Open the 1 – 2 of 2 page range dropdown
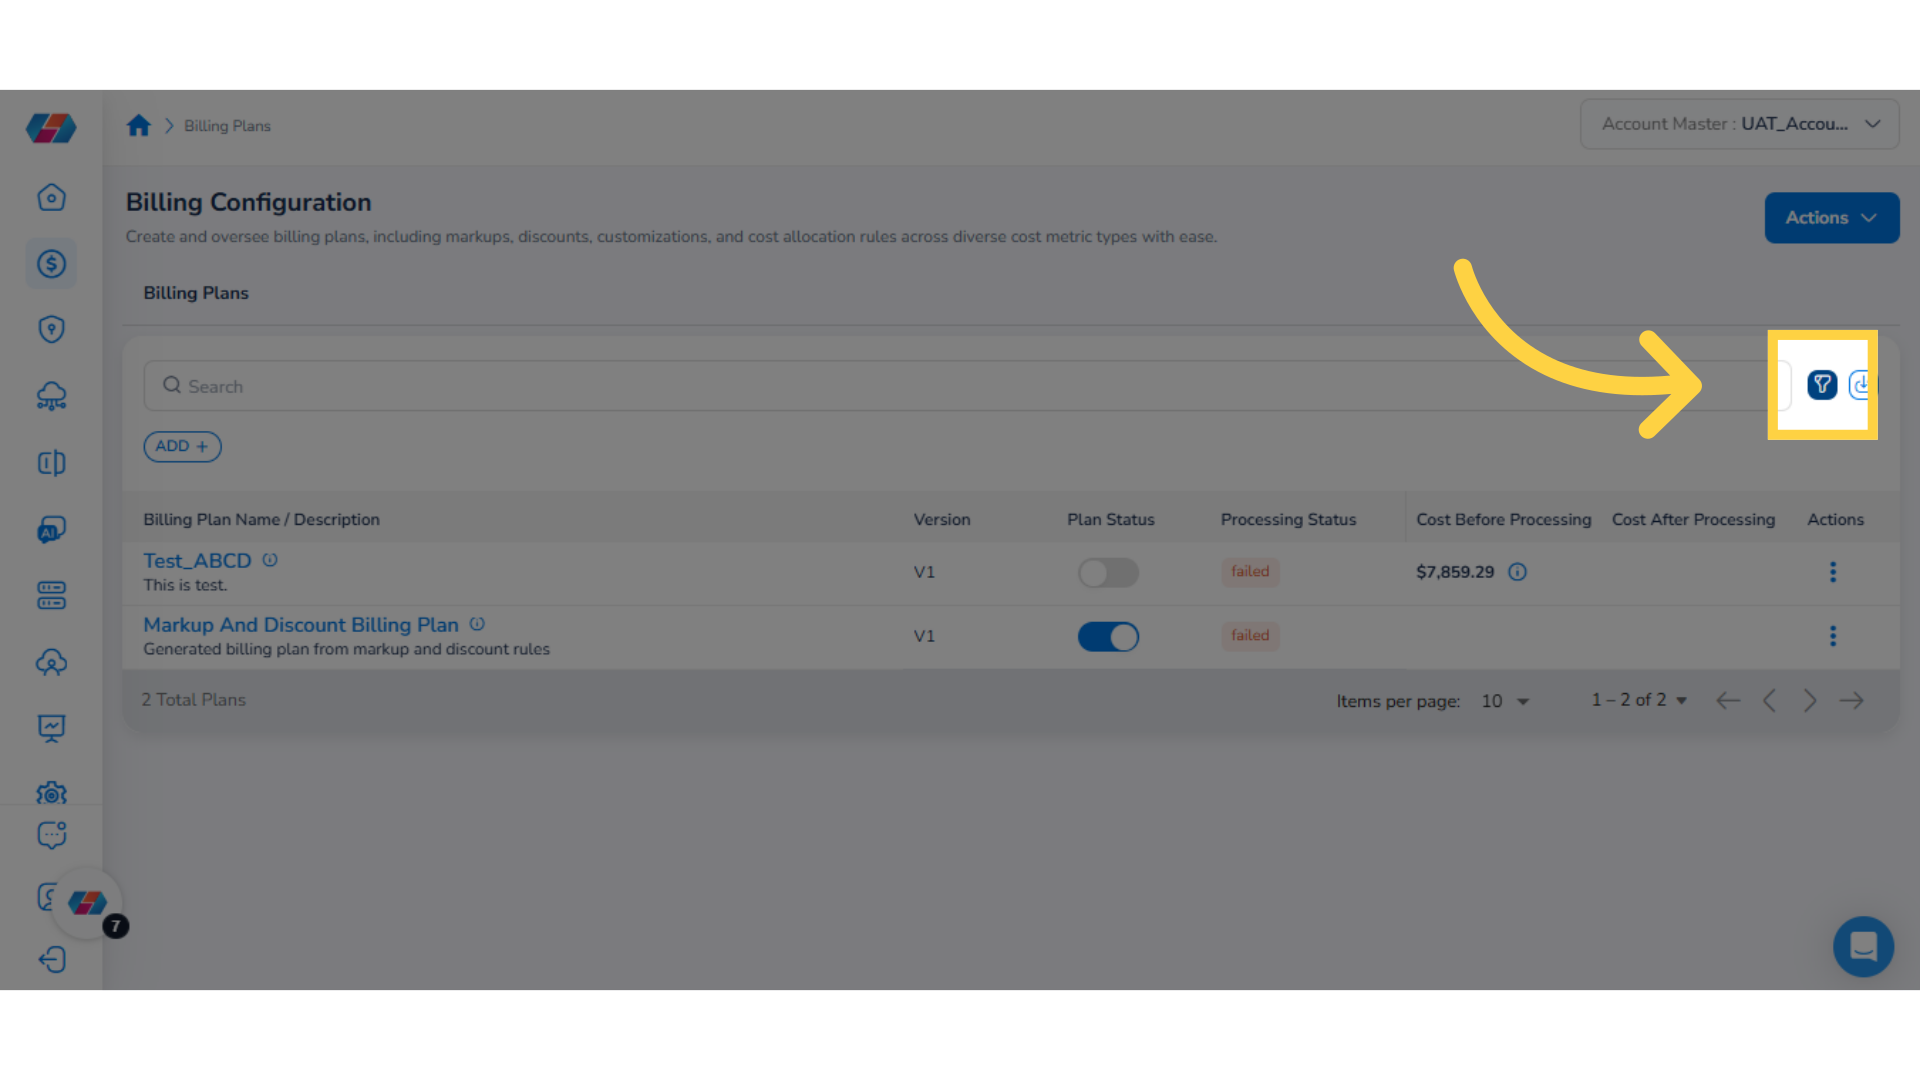This screenshot has height=1080, width=1920. tap(1639, 700)
